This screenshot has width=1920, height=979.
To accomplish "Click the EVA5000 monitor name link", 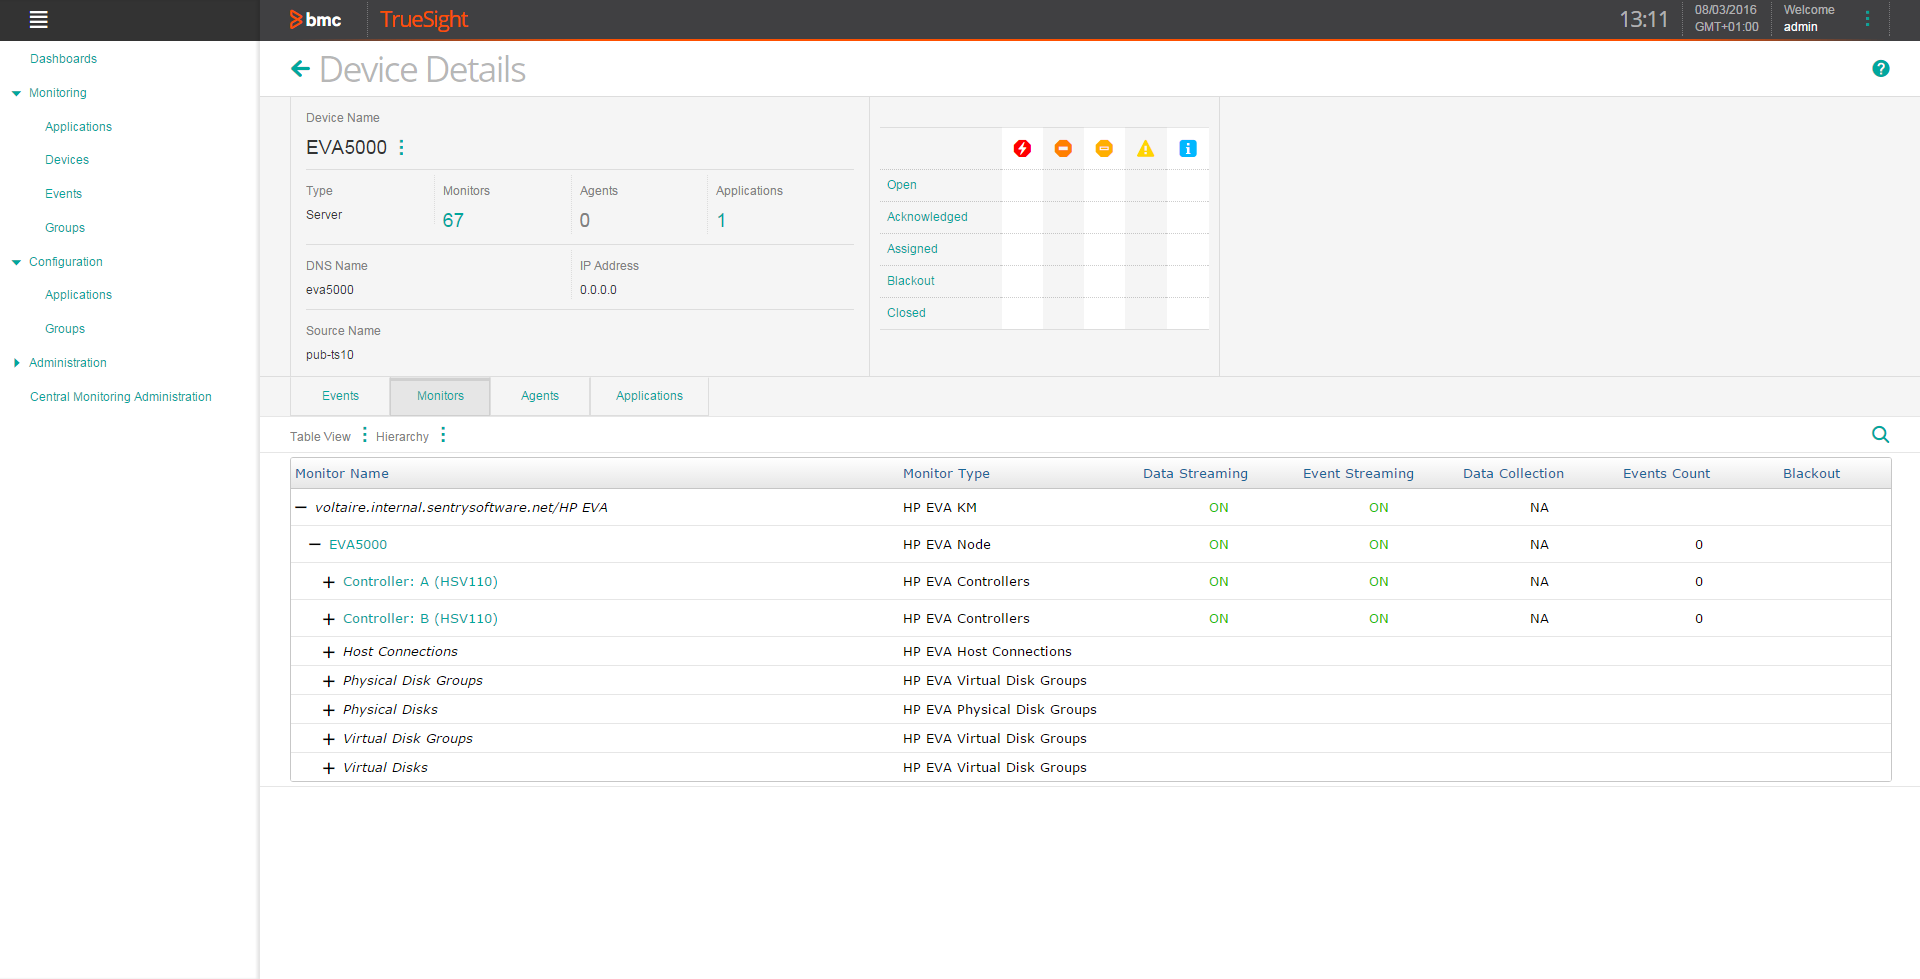I will coord(358,545).
